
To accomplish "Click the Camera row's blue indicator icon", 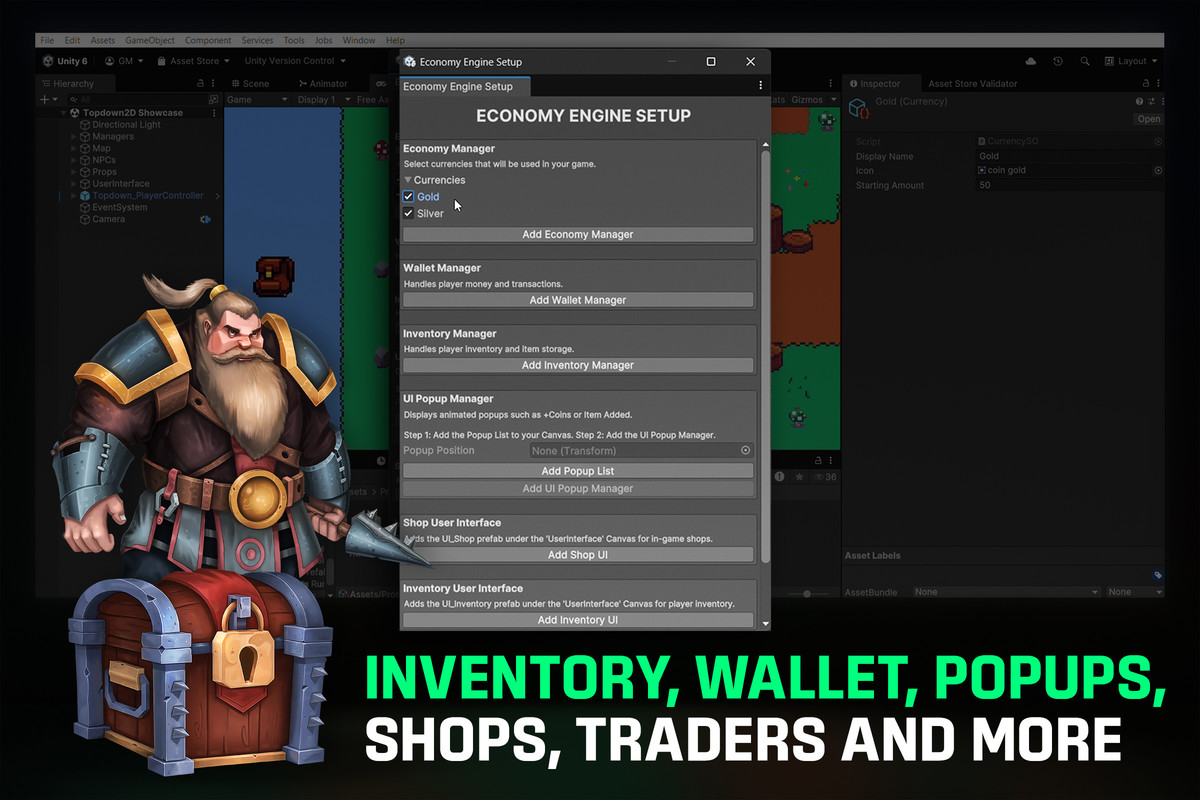I will (x=205, y=219).
